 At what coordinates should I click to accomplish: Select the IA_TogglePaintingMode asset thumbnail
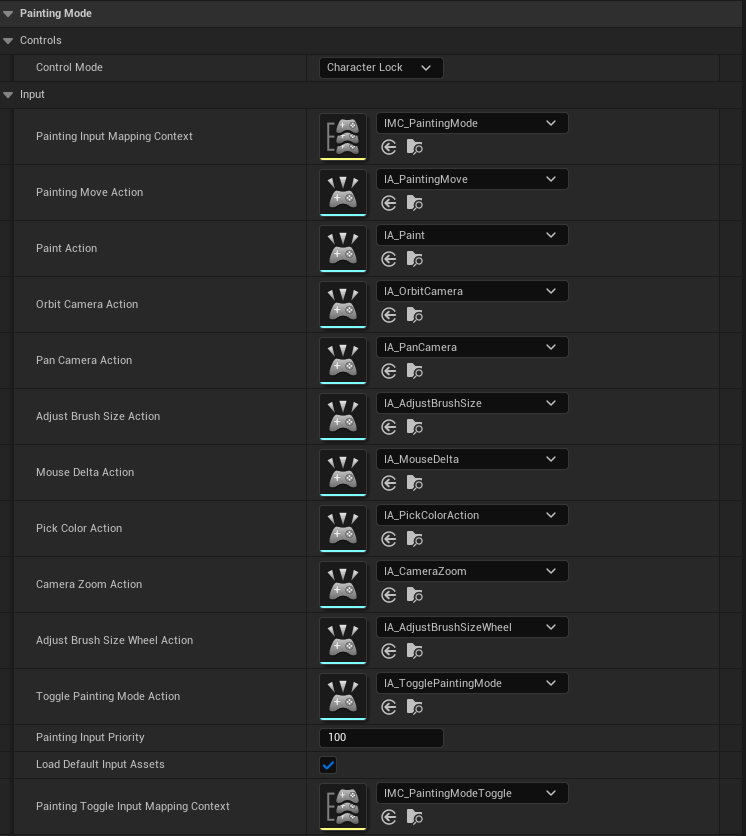[343, 696]
